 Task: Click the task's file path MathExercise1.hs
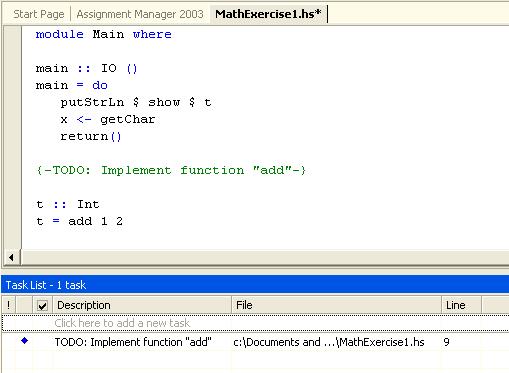(x=329, y=342)
